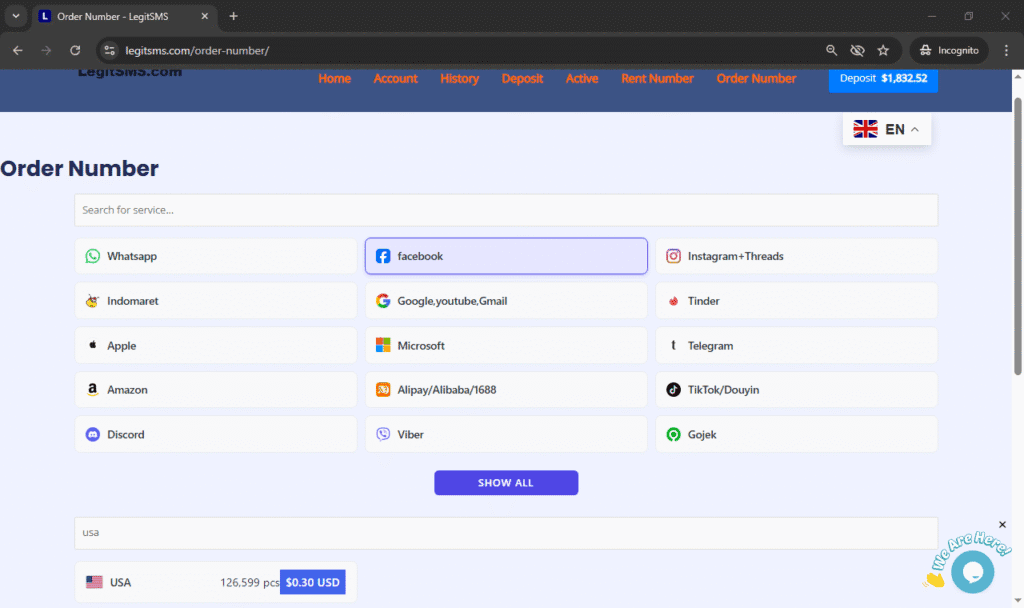This screenshot has width=1024, height=608.
Task: Click the Microsoft logo icon
Action: (383, 346)
